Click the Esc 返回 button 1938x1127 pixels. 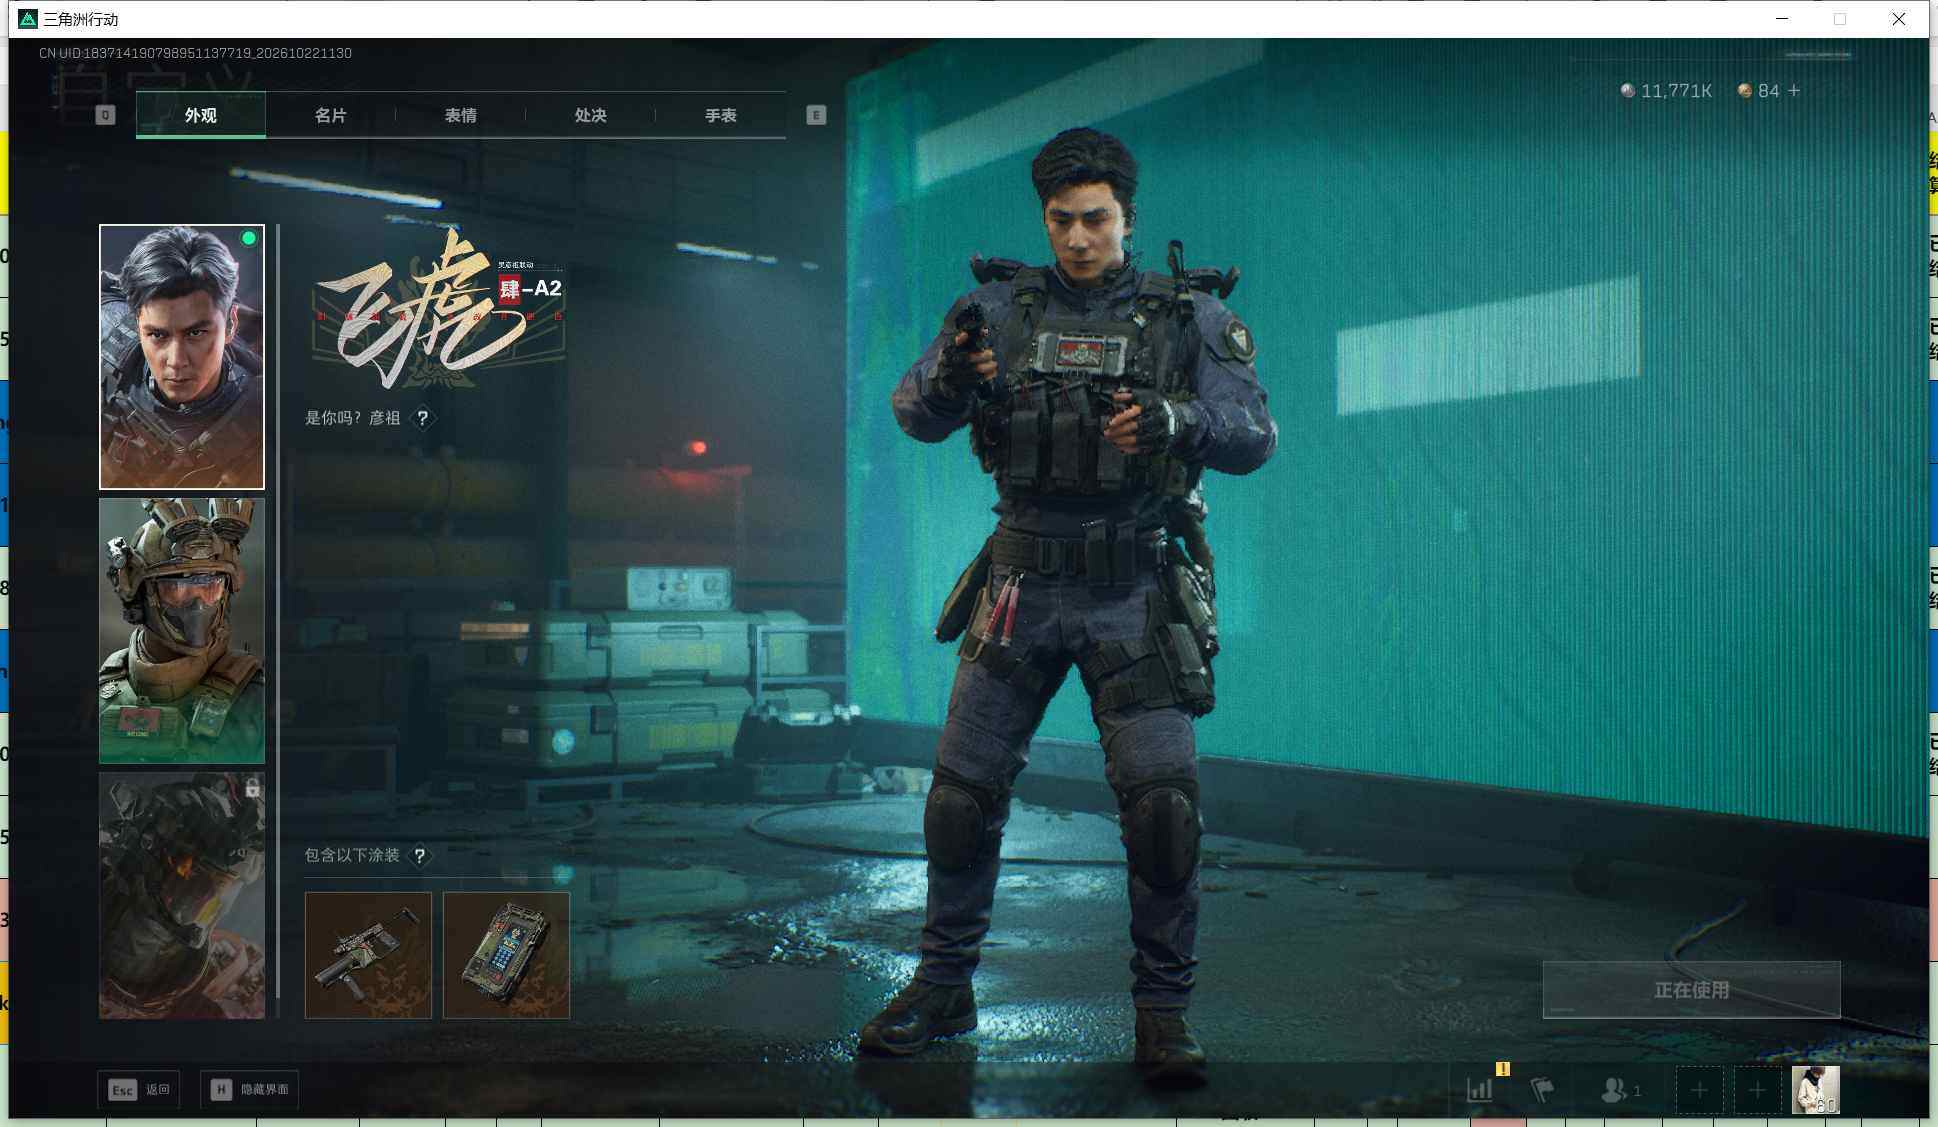pos(139,1089)
